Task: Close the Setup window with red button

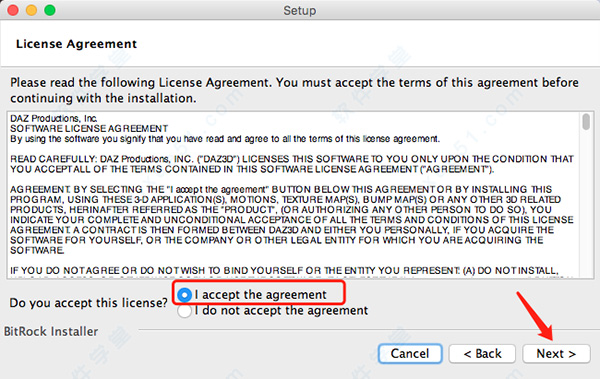Action: click(x=13, y=10)
